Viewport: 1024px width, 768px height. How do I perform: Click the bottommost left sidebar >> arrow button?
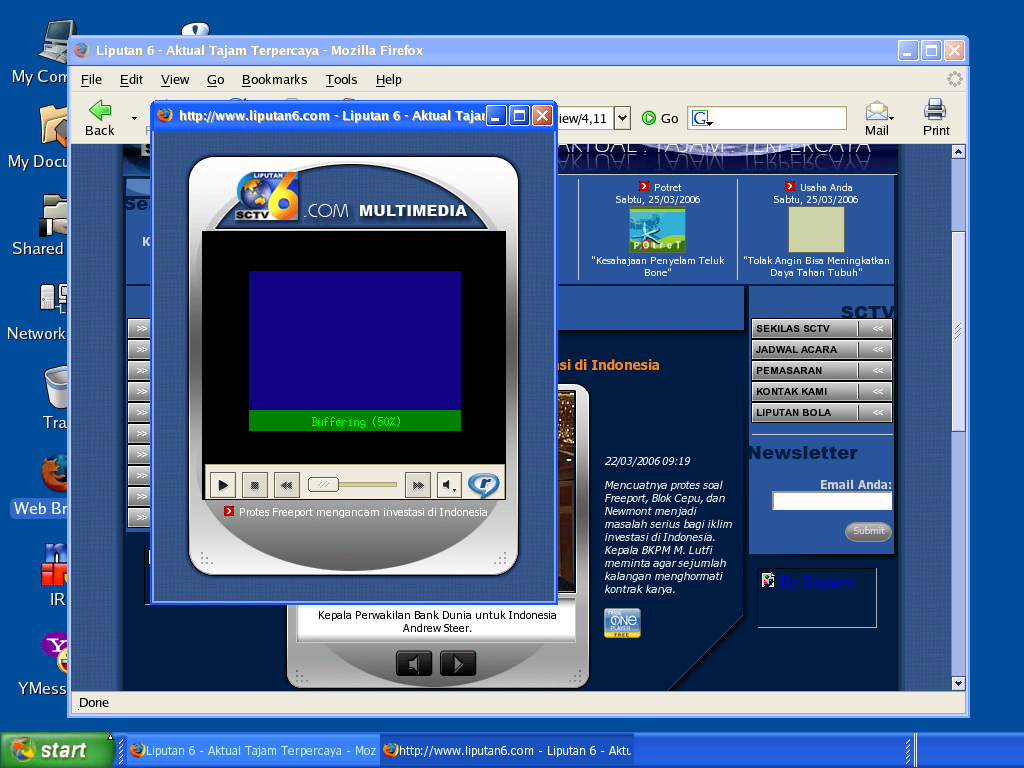(139, 517)
